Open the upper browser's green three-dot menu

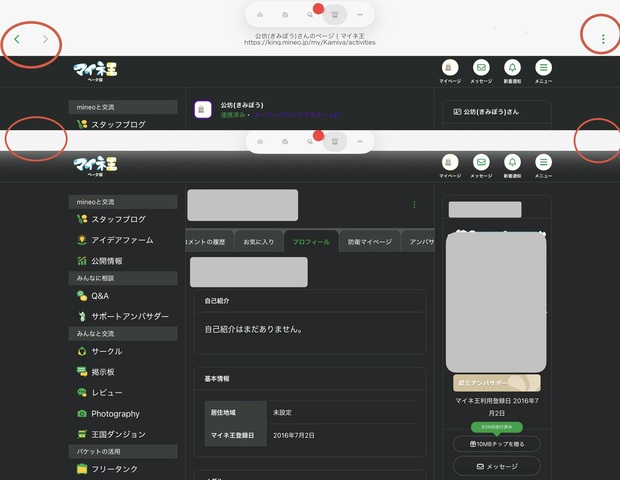click(603, 39)
